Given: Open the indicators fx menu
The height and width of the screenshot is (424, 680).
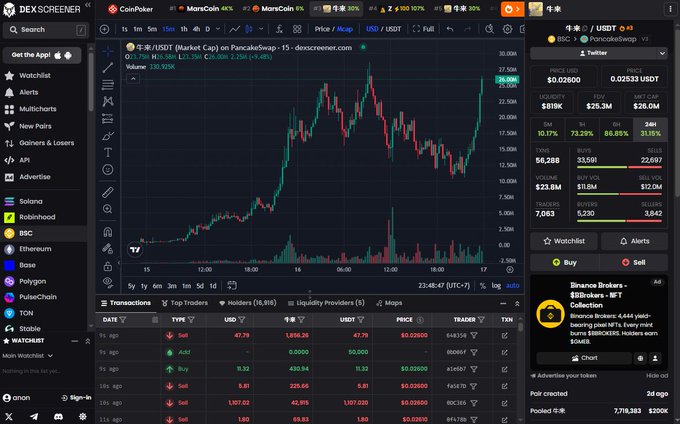Looking at the screenshot, I should coord(279,29).
